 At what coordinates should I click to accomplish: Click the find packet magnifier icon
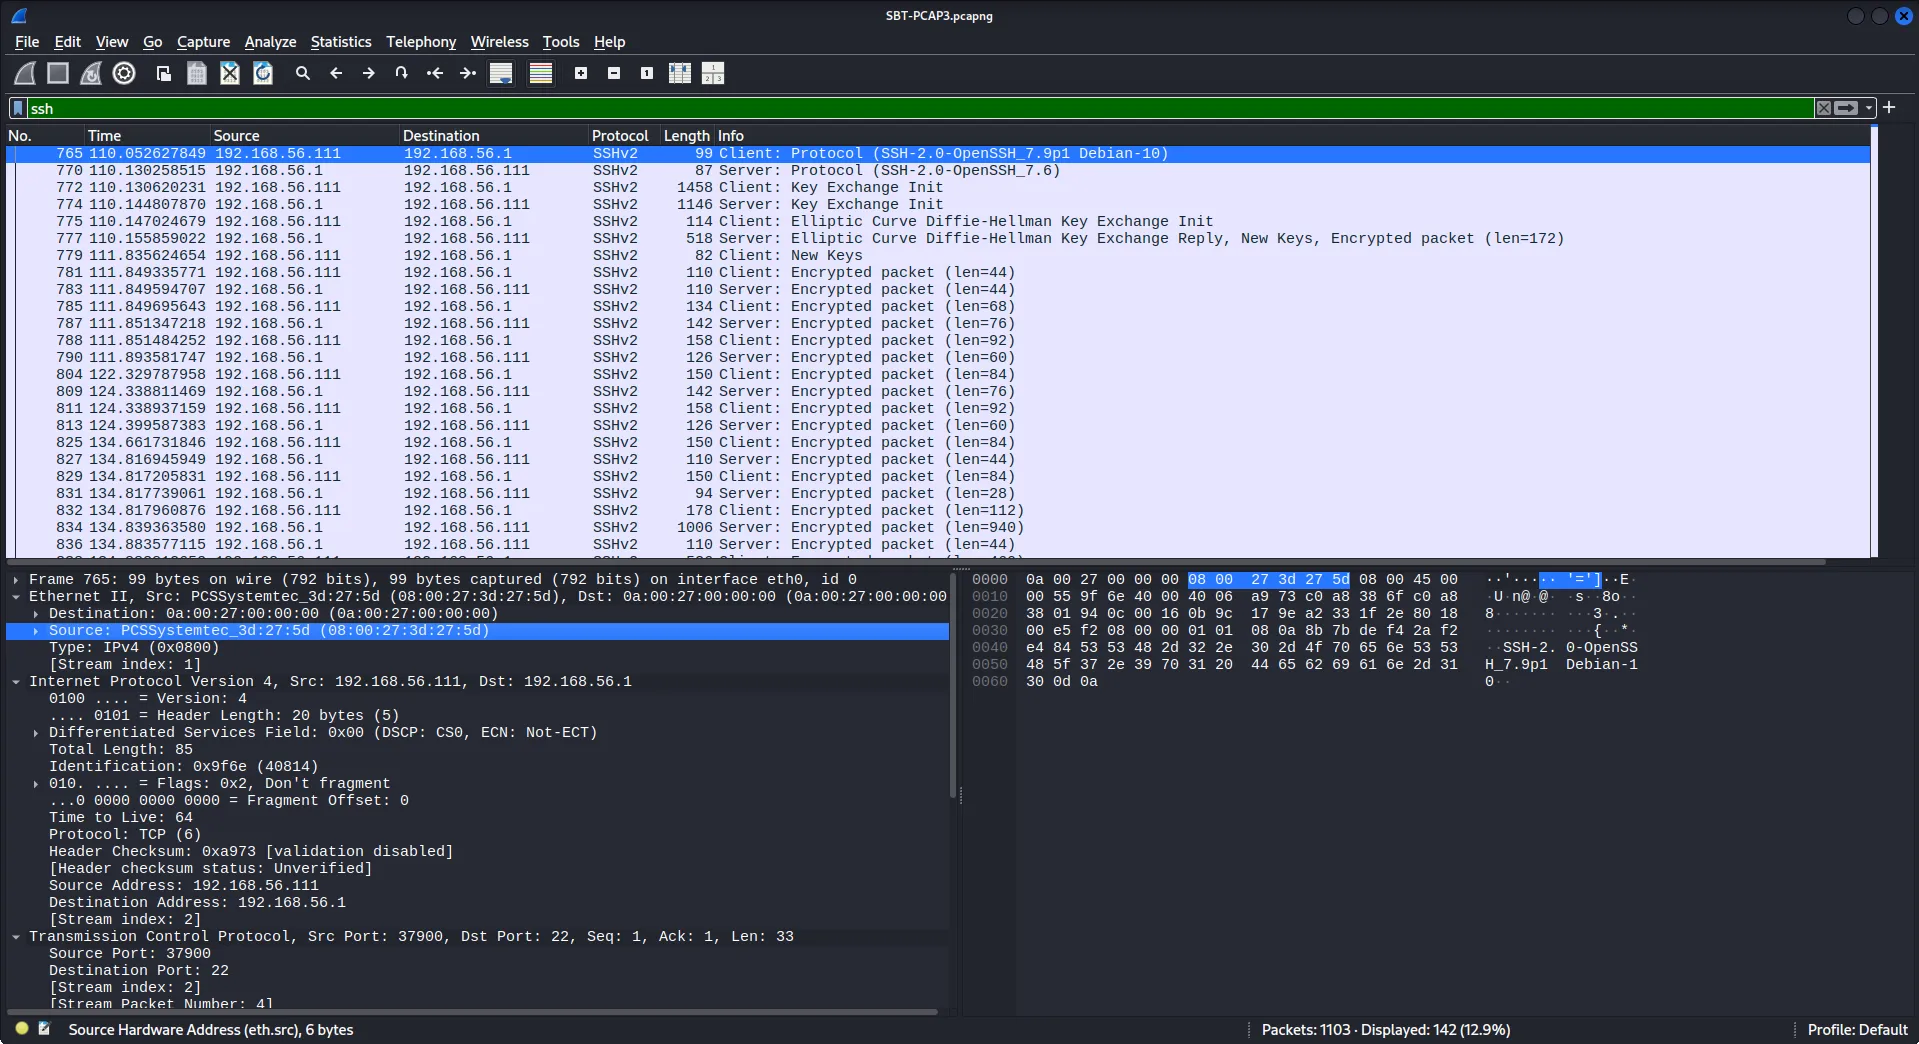tap(303, 73)
